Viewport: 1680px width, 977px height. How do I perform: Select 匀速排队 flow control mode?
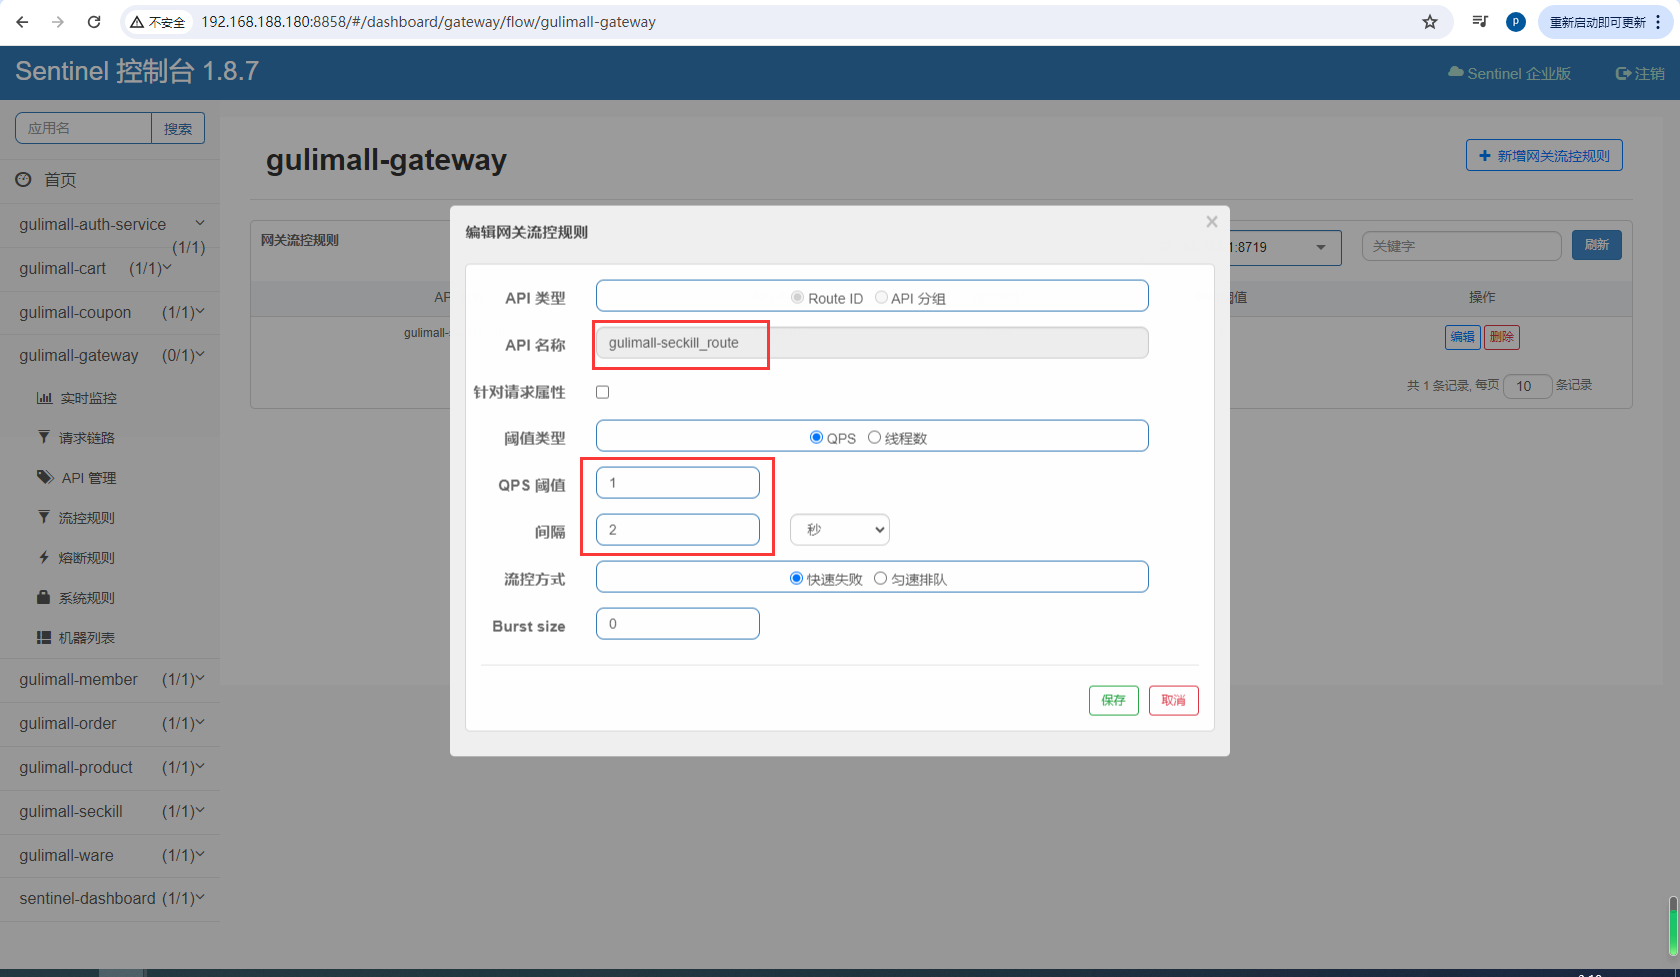click(x=880, y=579)
